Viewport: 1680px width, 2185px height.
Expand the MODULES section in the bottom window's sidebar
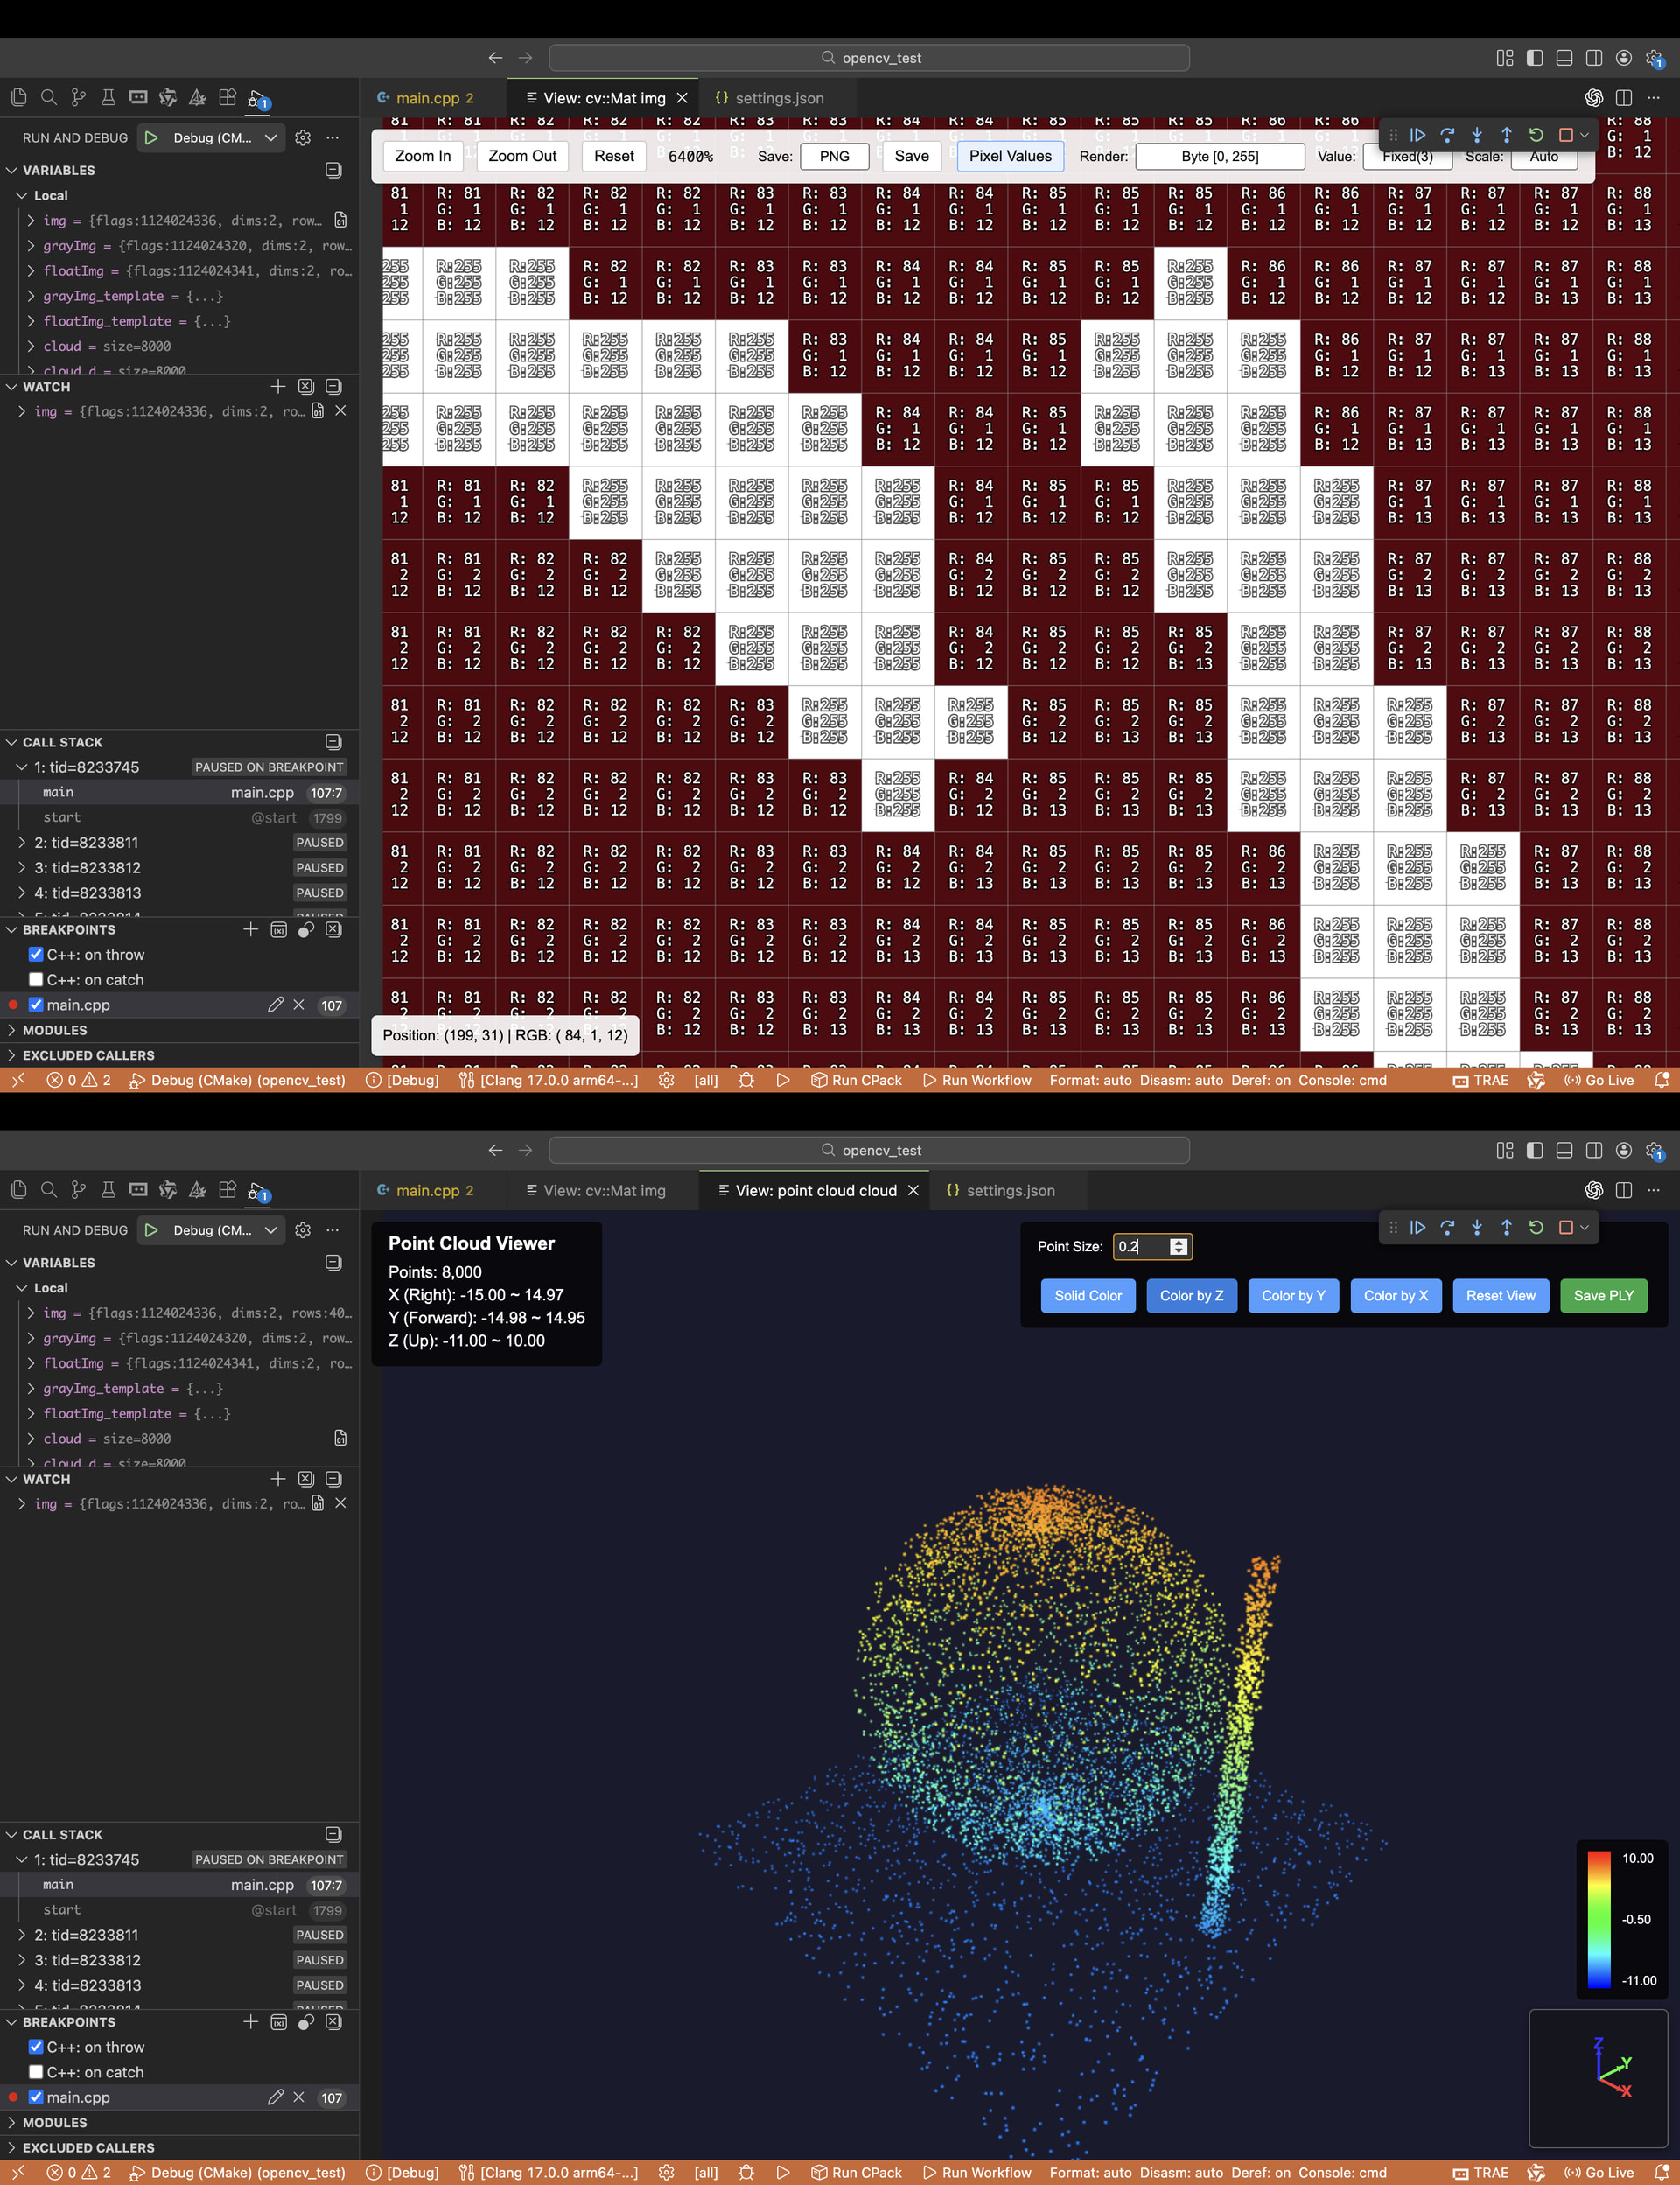point(55,2122)
